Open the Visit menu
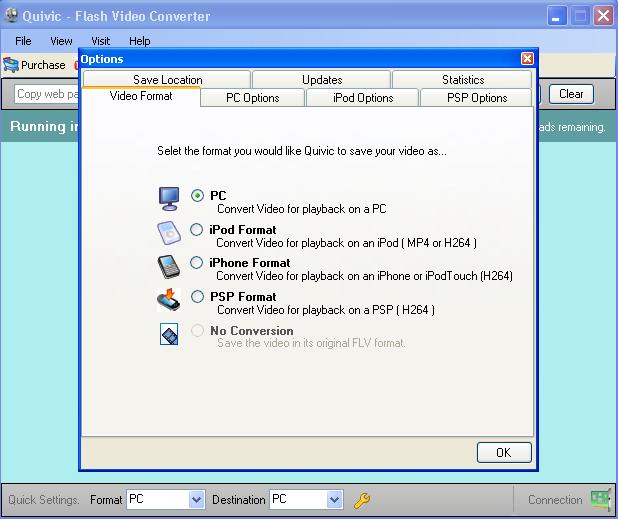 pyautogui.click(x=101, y=41)
